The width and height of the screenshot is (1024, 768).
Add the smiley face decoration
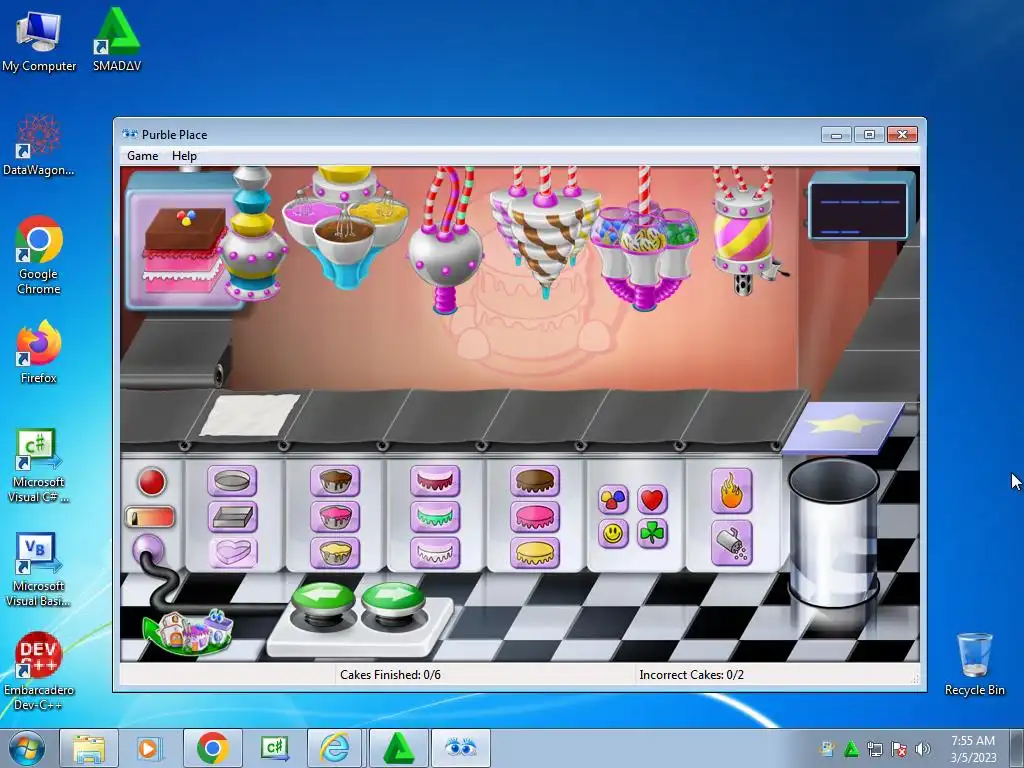click(613, 534)
